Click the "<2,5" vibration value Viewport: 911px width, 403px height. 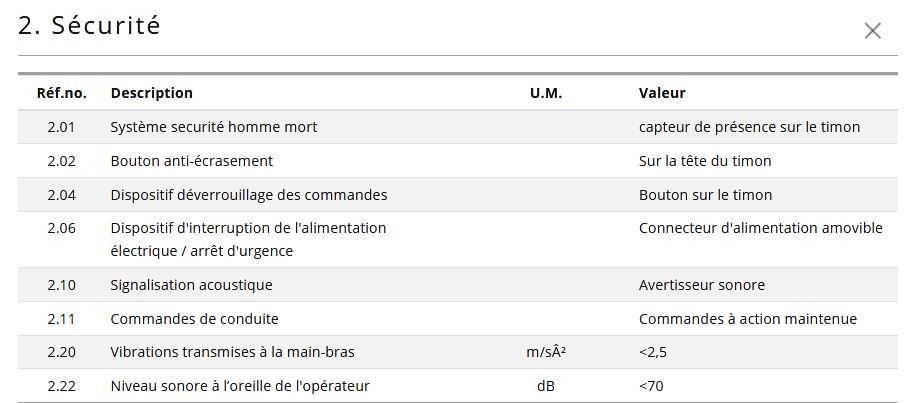(652, 352)
